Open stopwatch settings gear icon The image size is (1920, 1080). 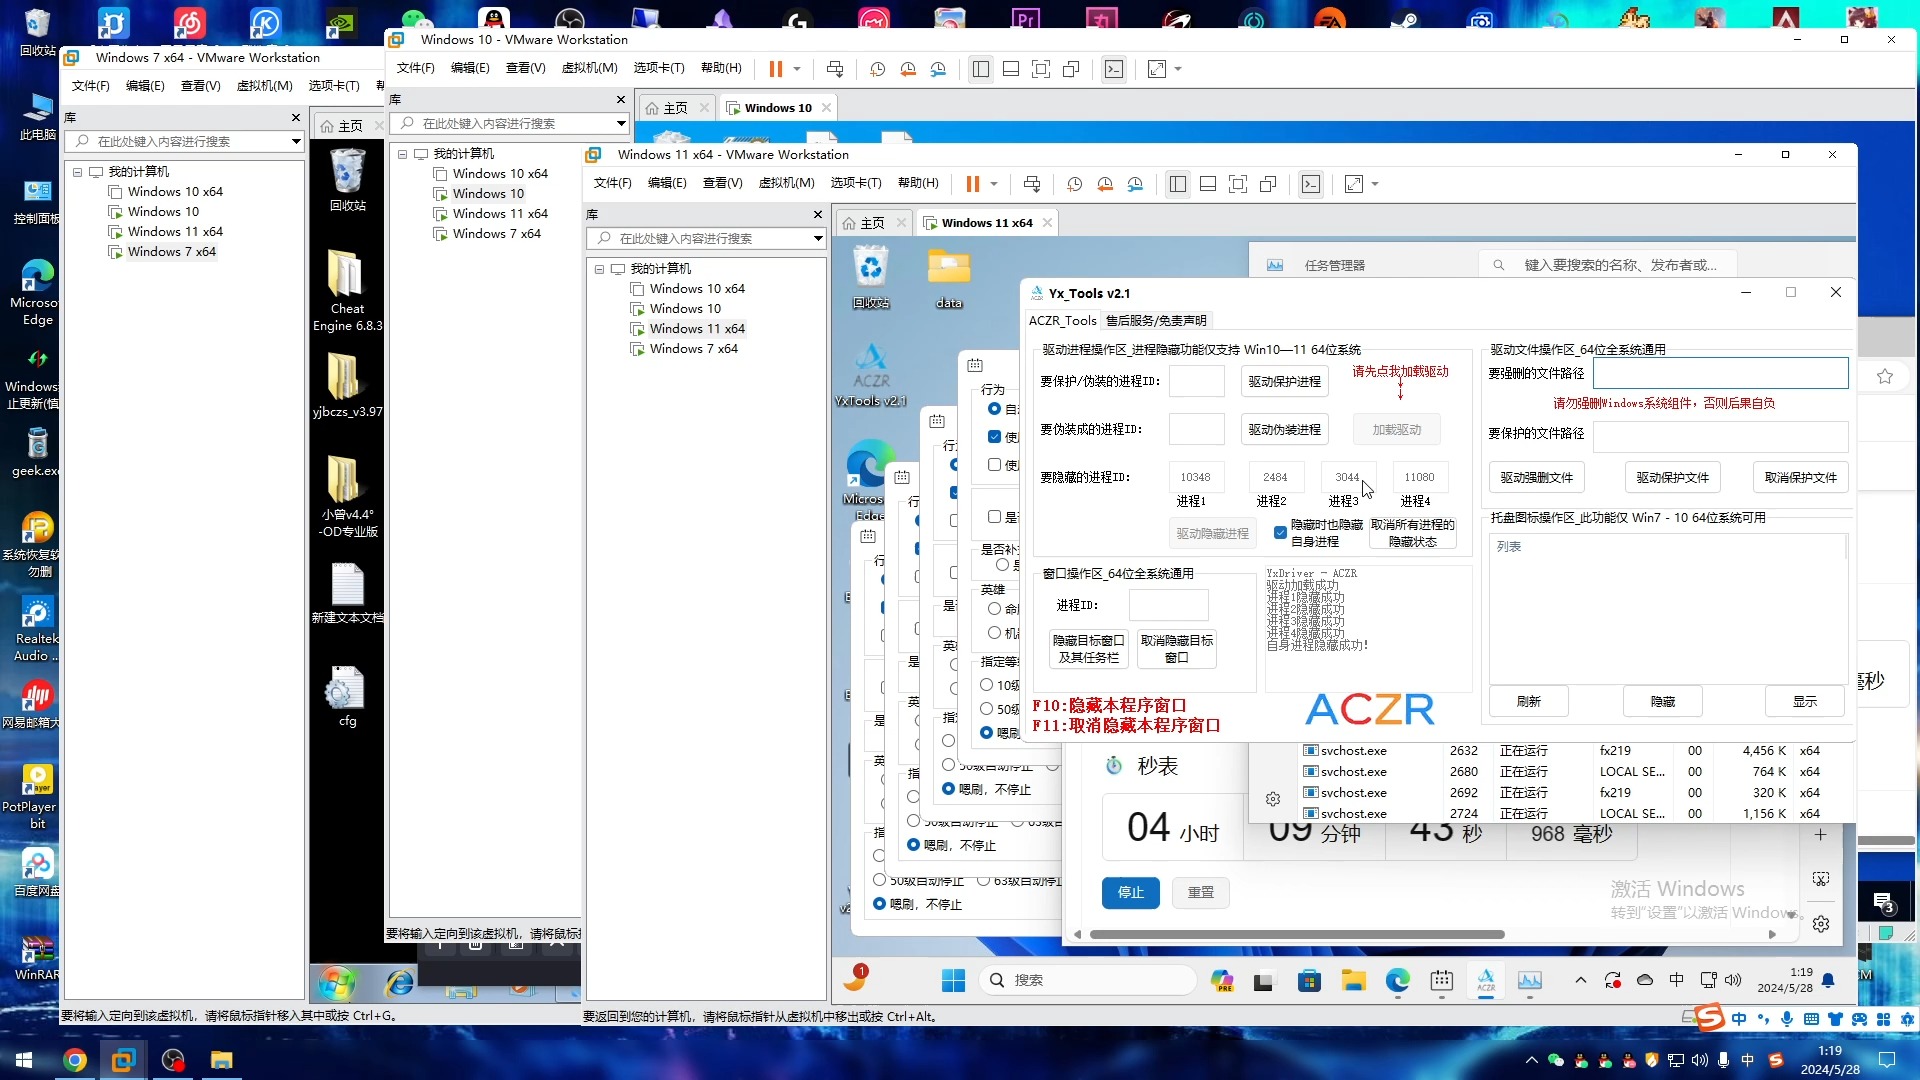coord(1821,924)
